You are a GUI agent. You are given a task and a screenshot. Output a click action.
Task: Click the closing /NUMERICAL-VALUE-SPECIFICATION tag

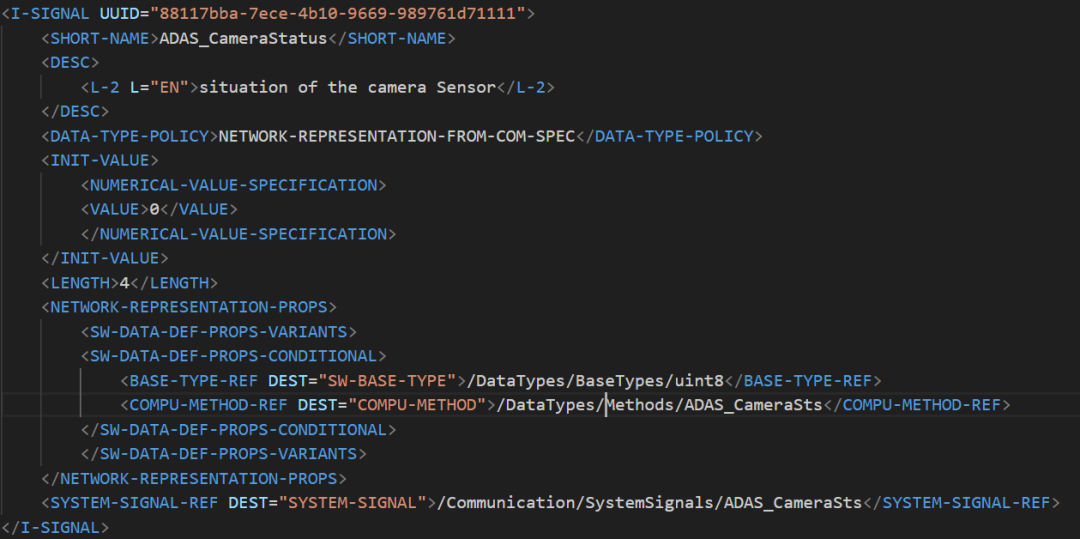[238, 234]
